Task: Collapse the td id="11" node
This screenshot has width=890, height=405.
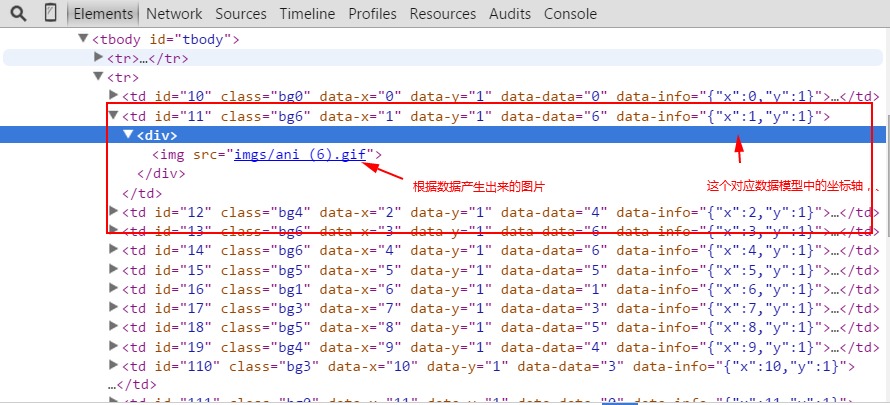Action: pyautogui.click(x=113, y=116)
